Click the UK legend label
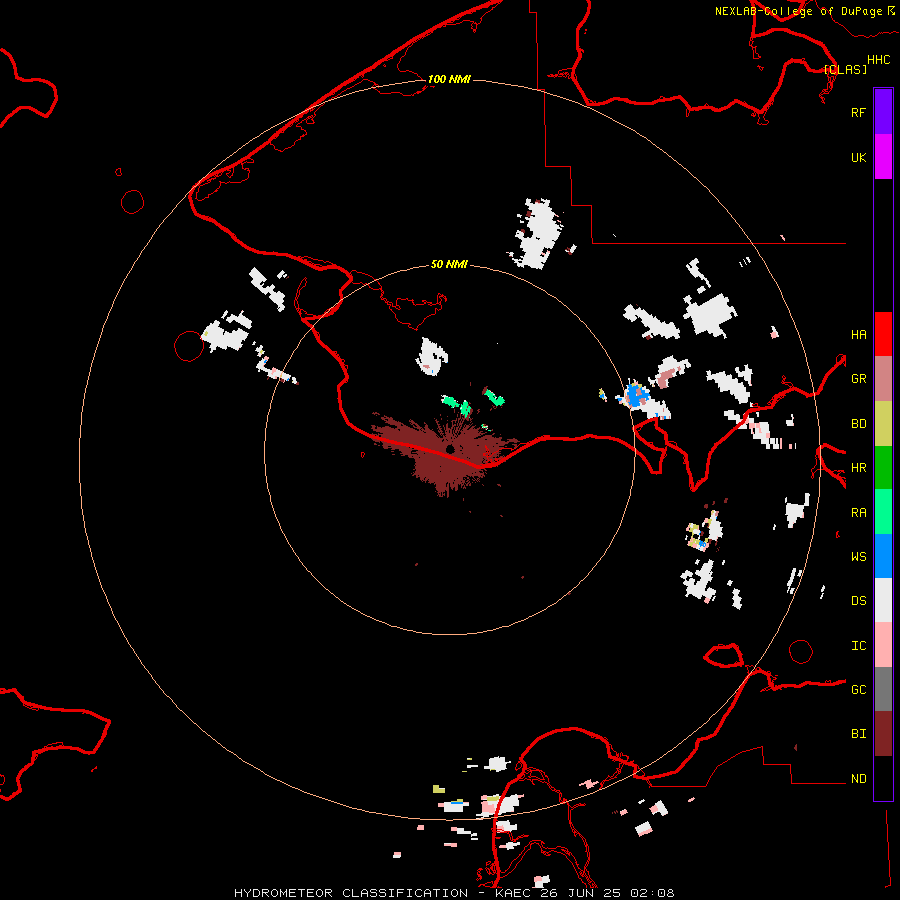Screen dimensions: 900x900 tap(858, 157)
